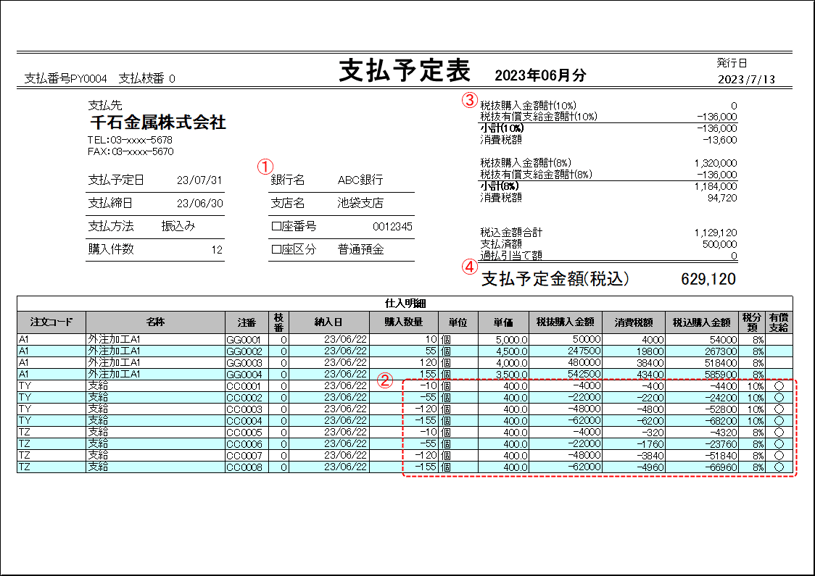This screenshot has width=815, height=576.
Task: Select the TEL:03-xxxx-5678 line
Action: point(130,140)
